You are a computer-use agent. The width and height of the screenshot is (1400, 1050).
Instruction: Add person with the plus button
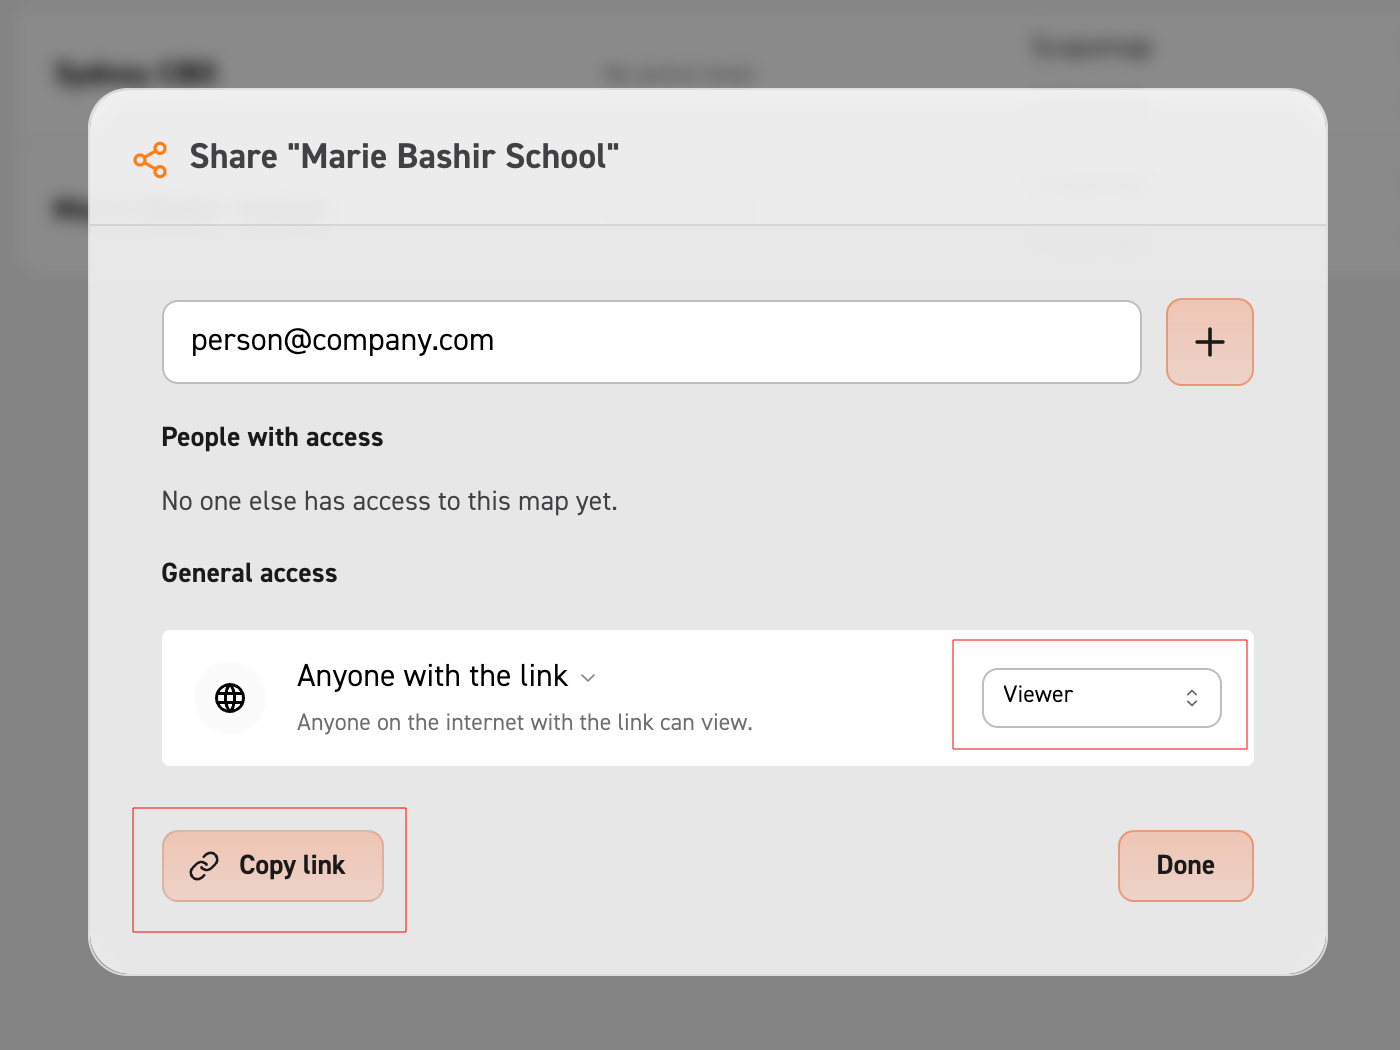click(1209, 342)
